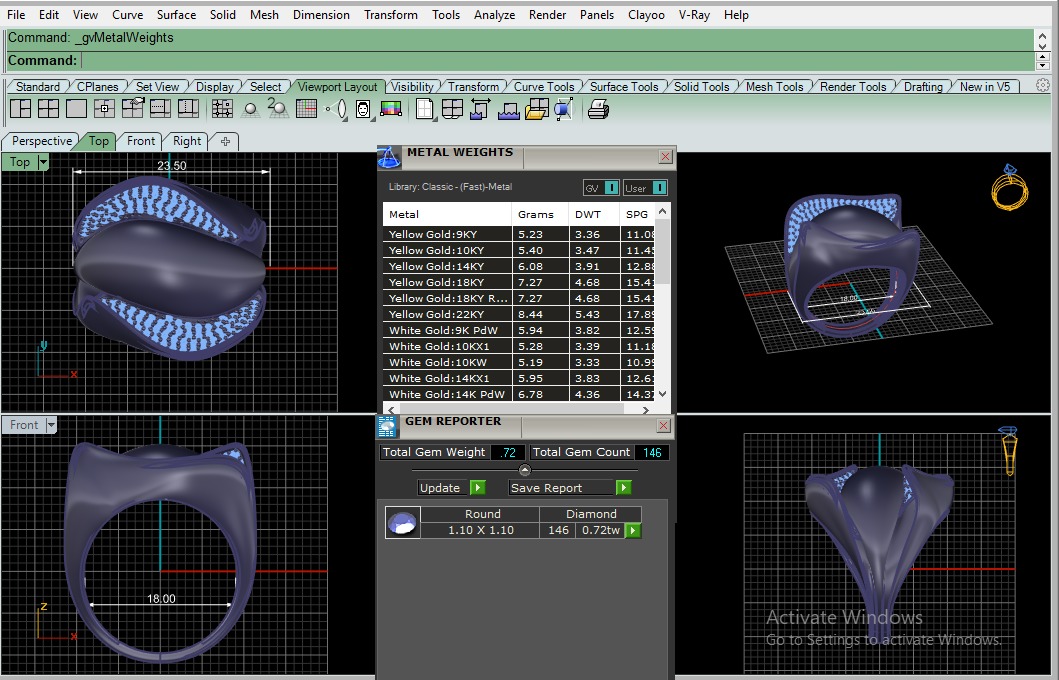The width and height of the screenshot is (1059, 680).
Task: Click the Update button in Gem Reporter
Action: click(x=440, y=488)
